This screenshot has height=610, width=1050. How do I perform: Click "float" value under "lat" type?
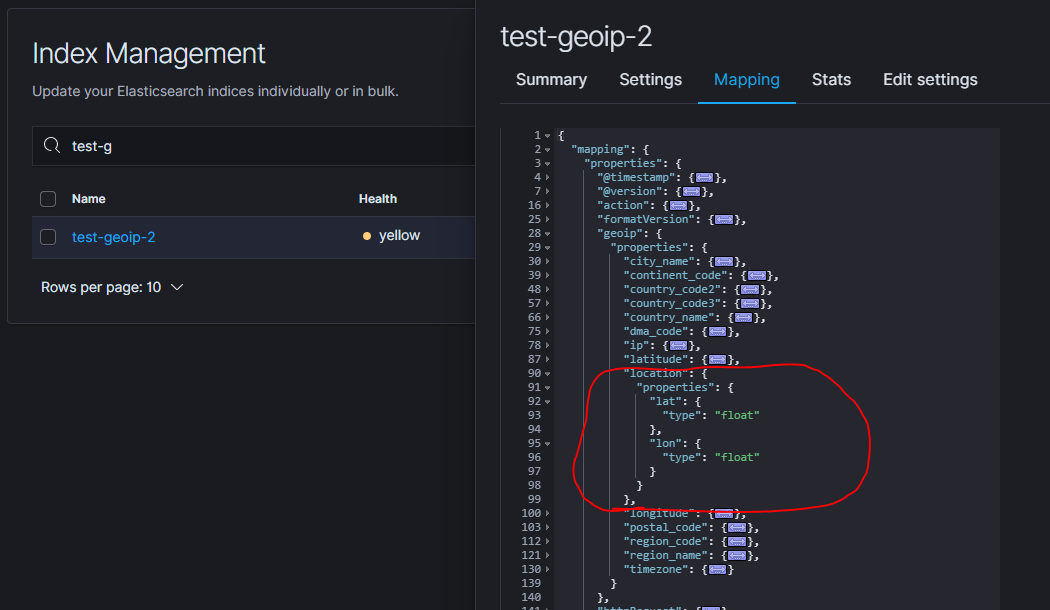pos(737,415)
